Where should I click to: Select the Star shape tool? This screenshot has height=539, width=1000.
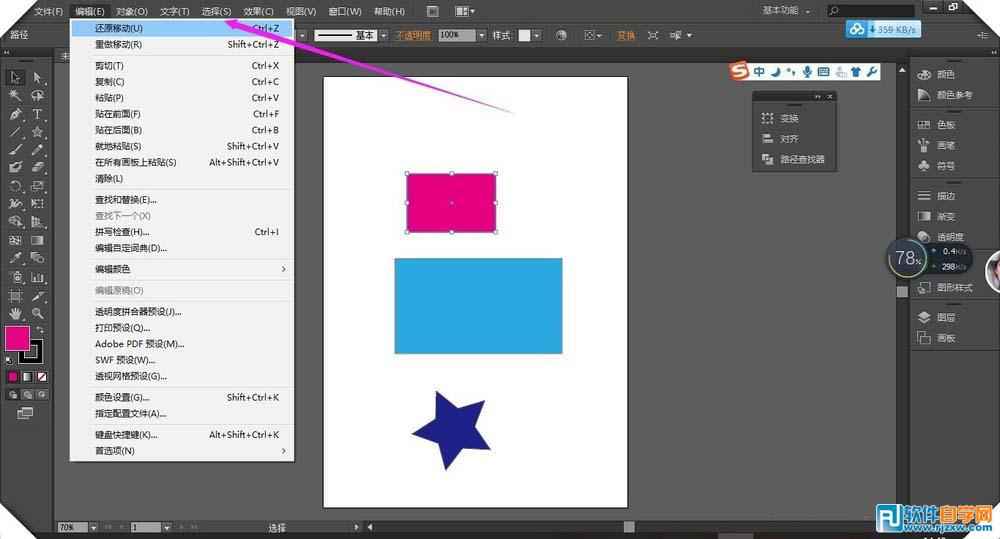click(x=38, y=132)
